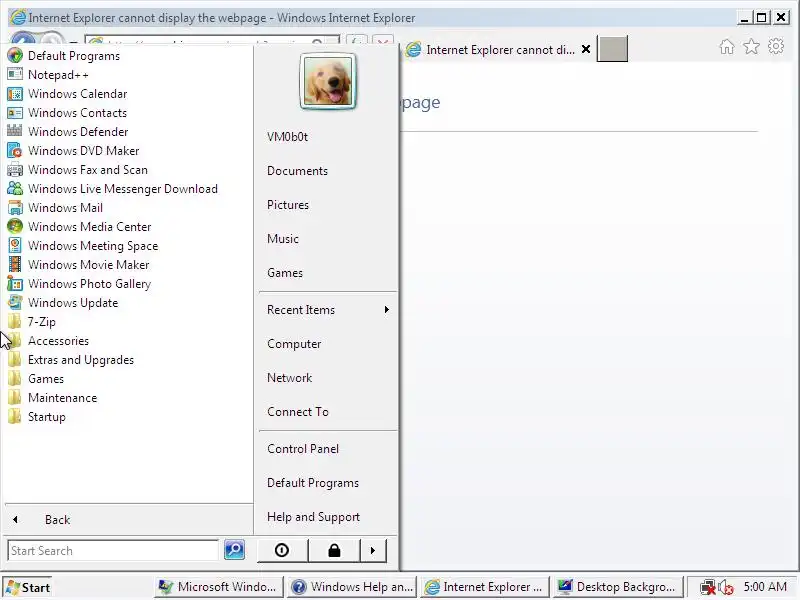The height and width of the screenshot is (600, 800).
Task: Open Control Panel
Action: [x=303, y=449]
